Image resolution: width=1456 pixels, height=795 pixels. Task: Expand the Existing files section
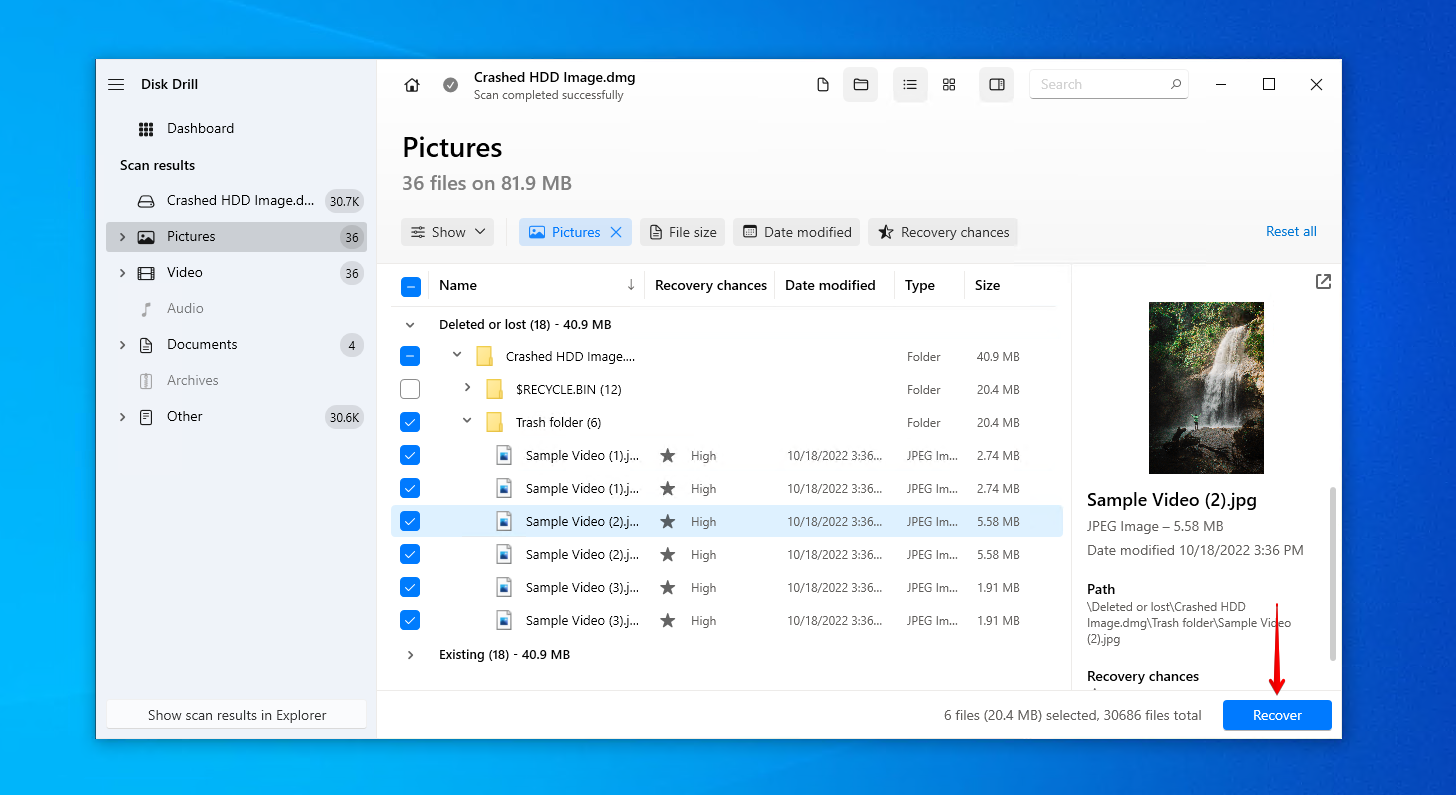point(410,654)
